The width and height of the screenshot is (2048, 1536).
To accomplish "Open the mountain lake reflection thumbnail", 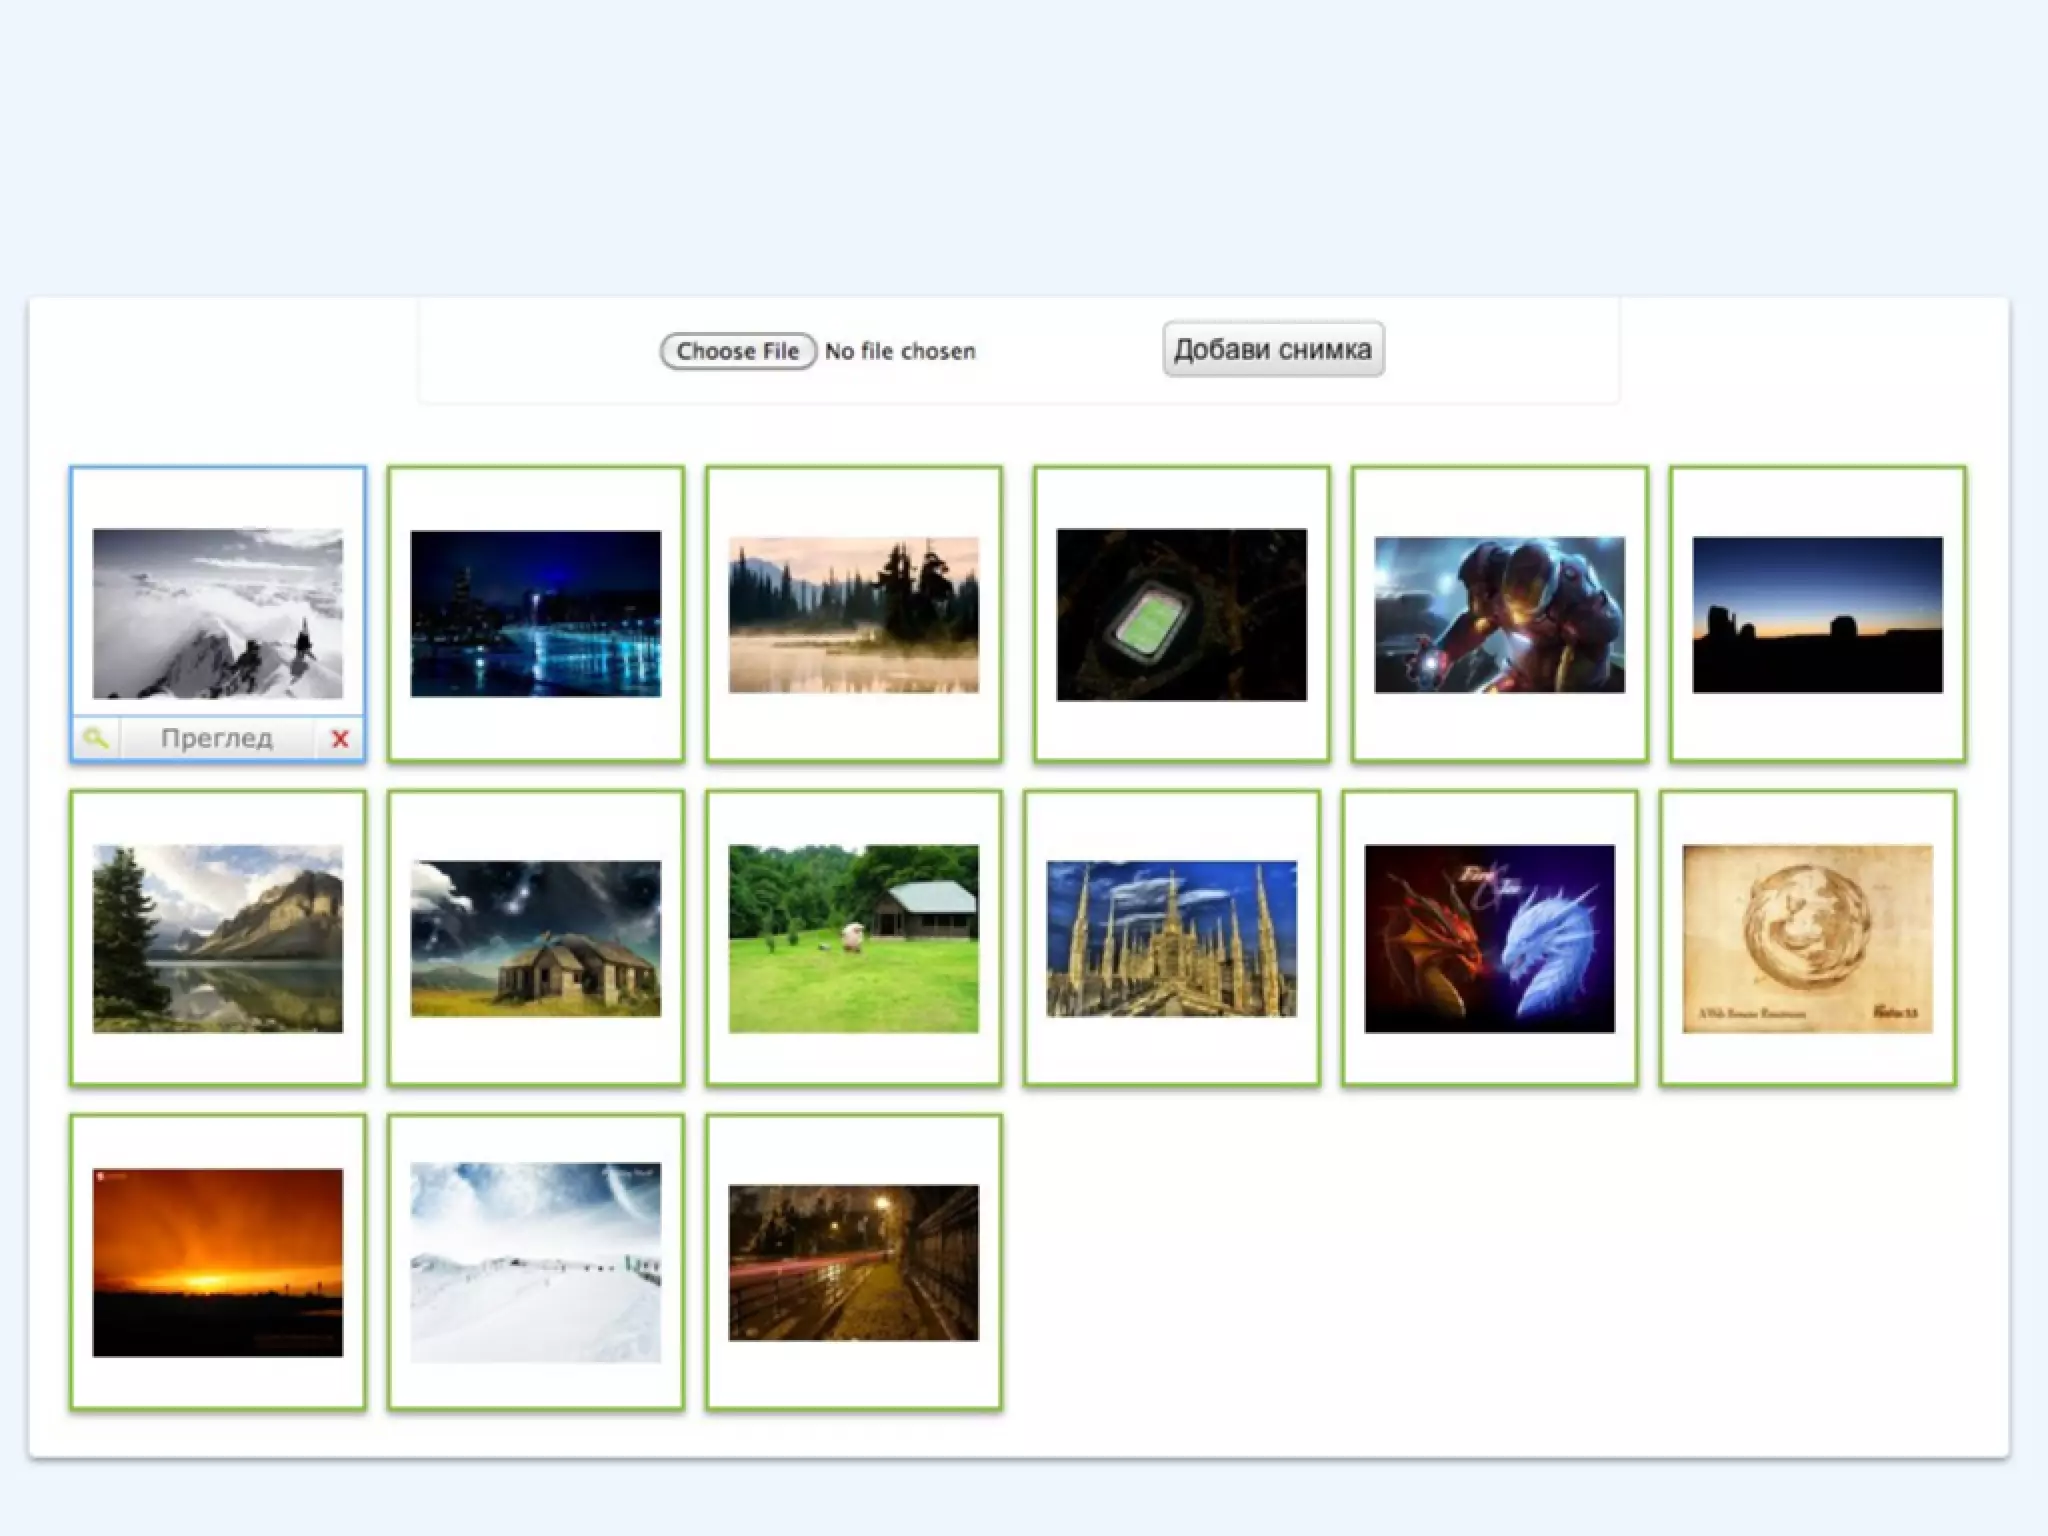I will (x=217, y=938).
